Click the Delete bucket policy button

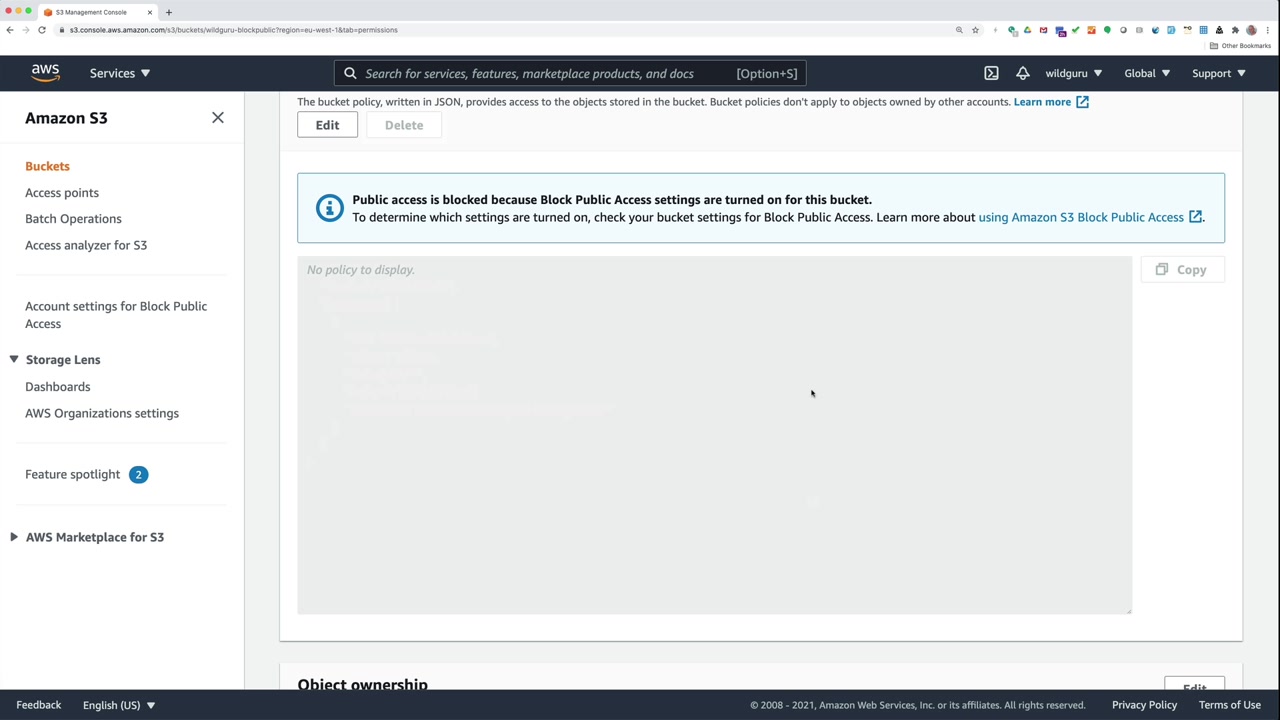pyautogui.click(x=404, y=125)
